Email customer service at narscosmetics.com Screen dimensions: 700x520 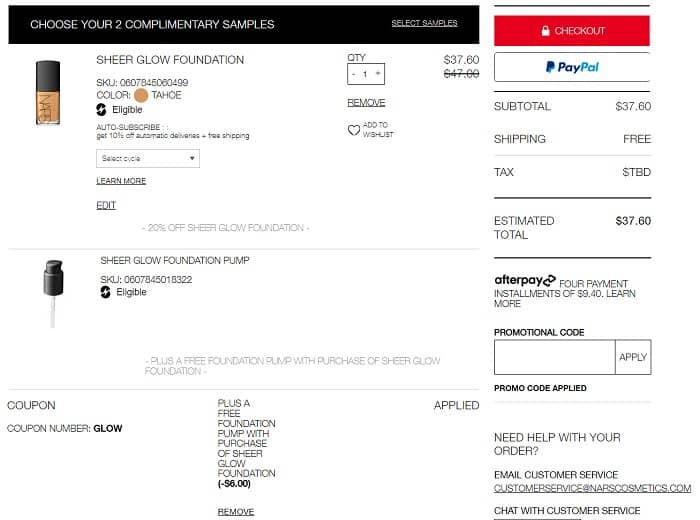[592, 488]
